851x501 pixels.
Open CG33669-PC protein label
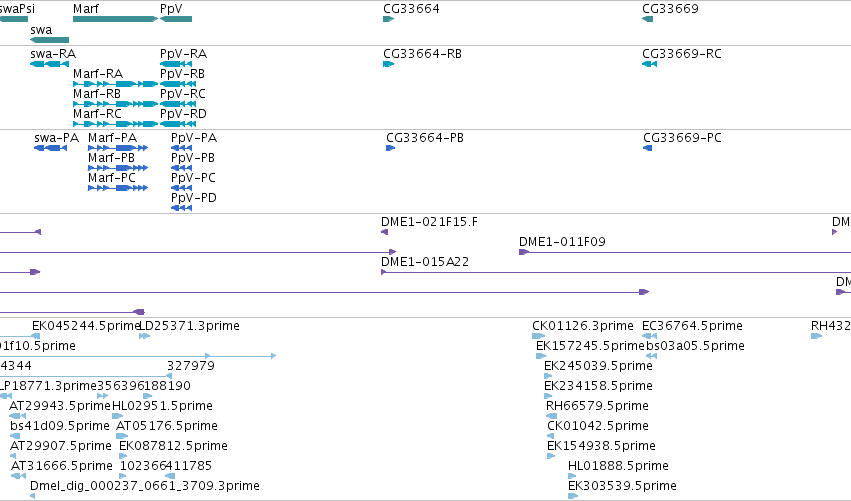click(682, 138)
